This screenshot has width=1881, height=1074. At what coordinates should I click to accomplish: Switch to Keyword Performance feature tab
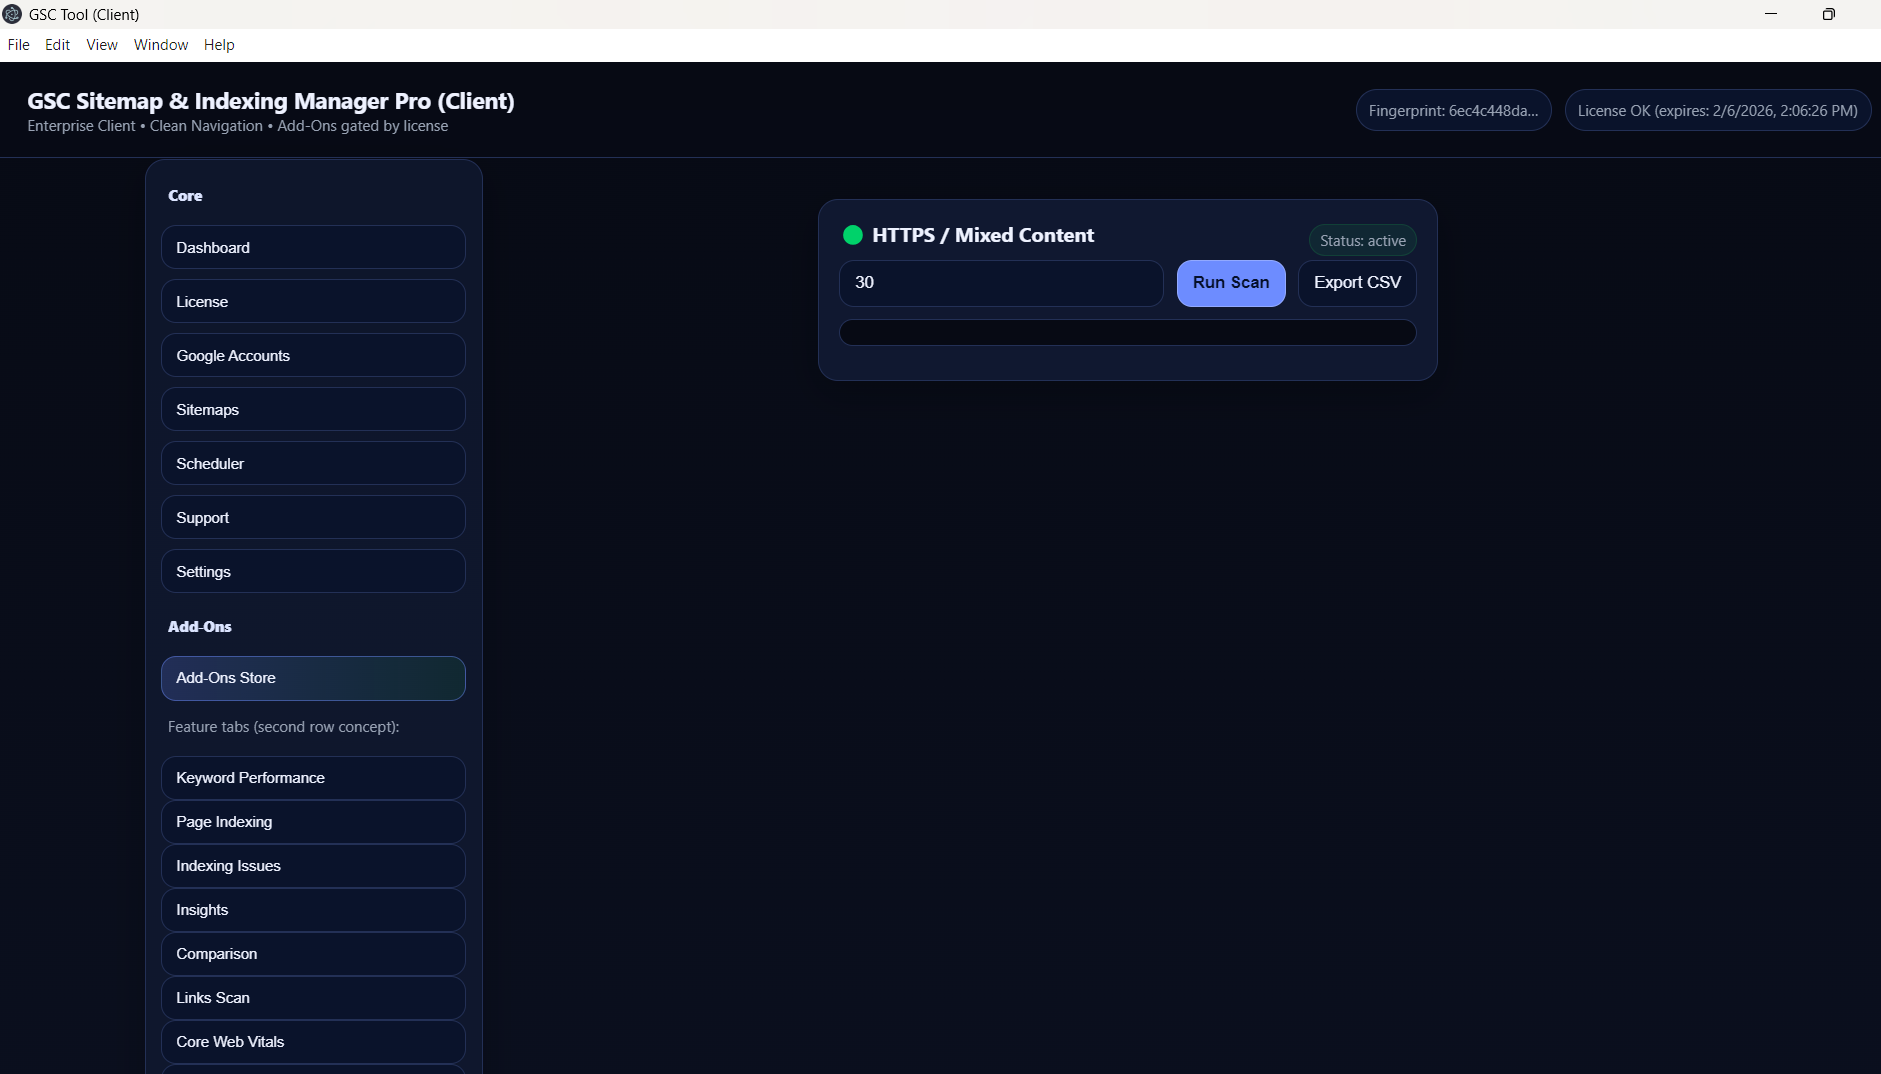pos(313,778)
